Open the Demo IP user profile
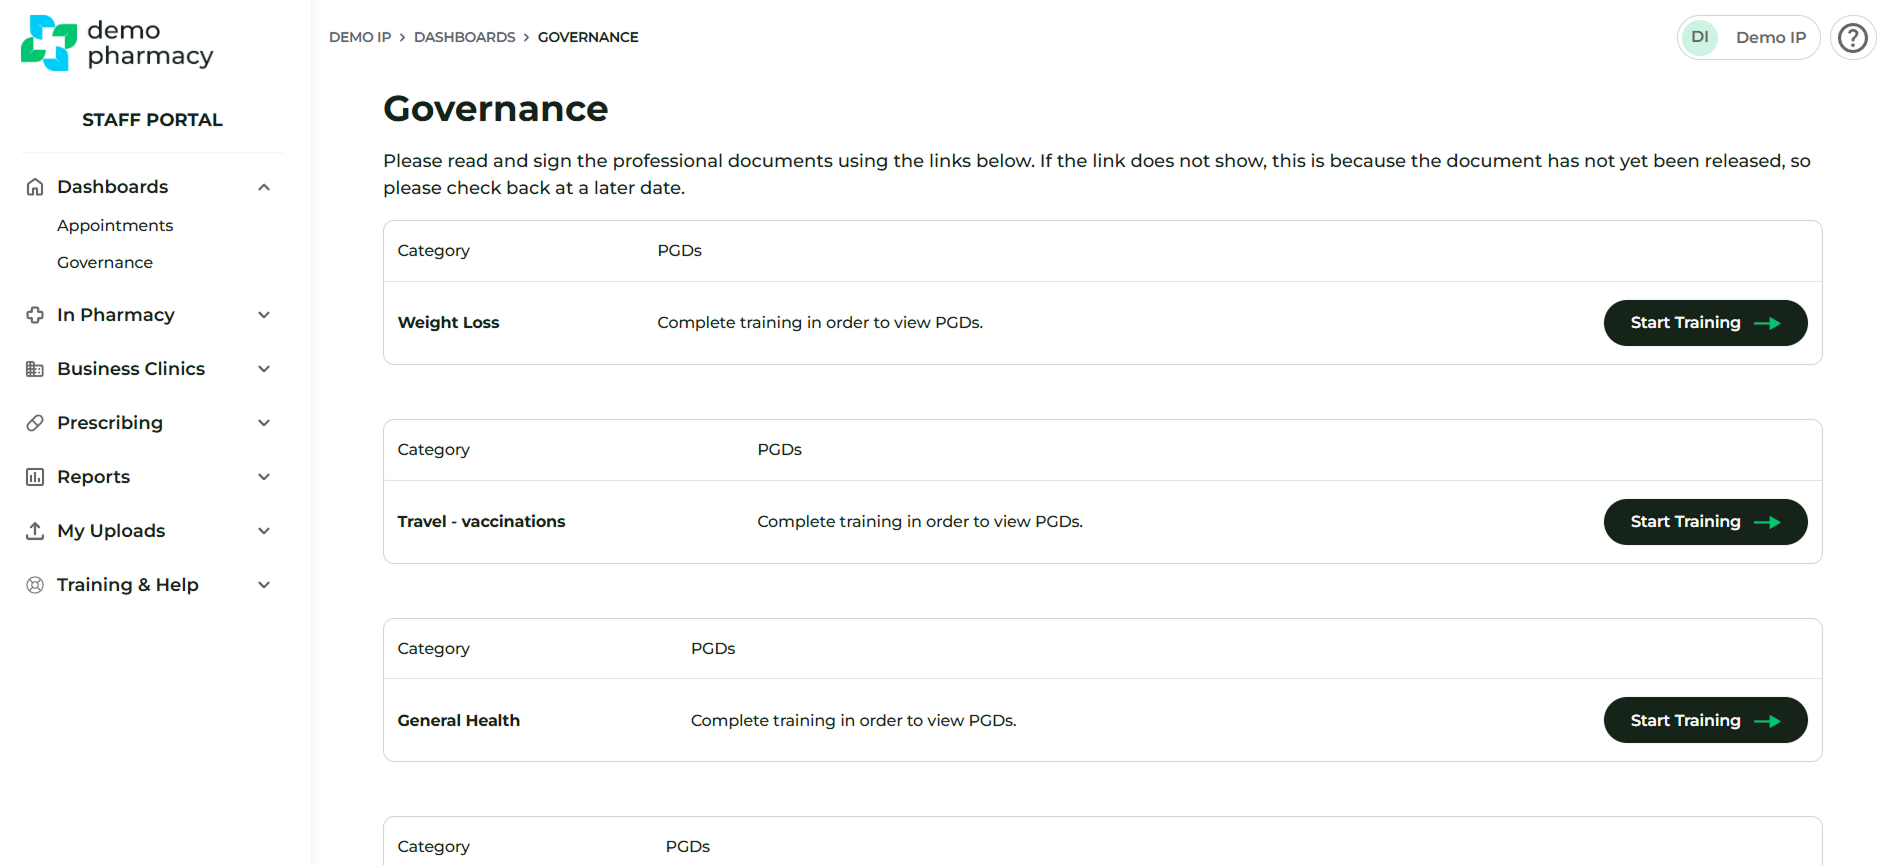The image size is (1887, 865). click(x=1748, y=38)
